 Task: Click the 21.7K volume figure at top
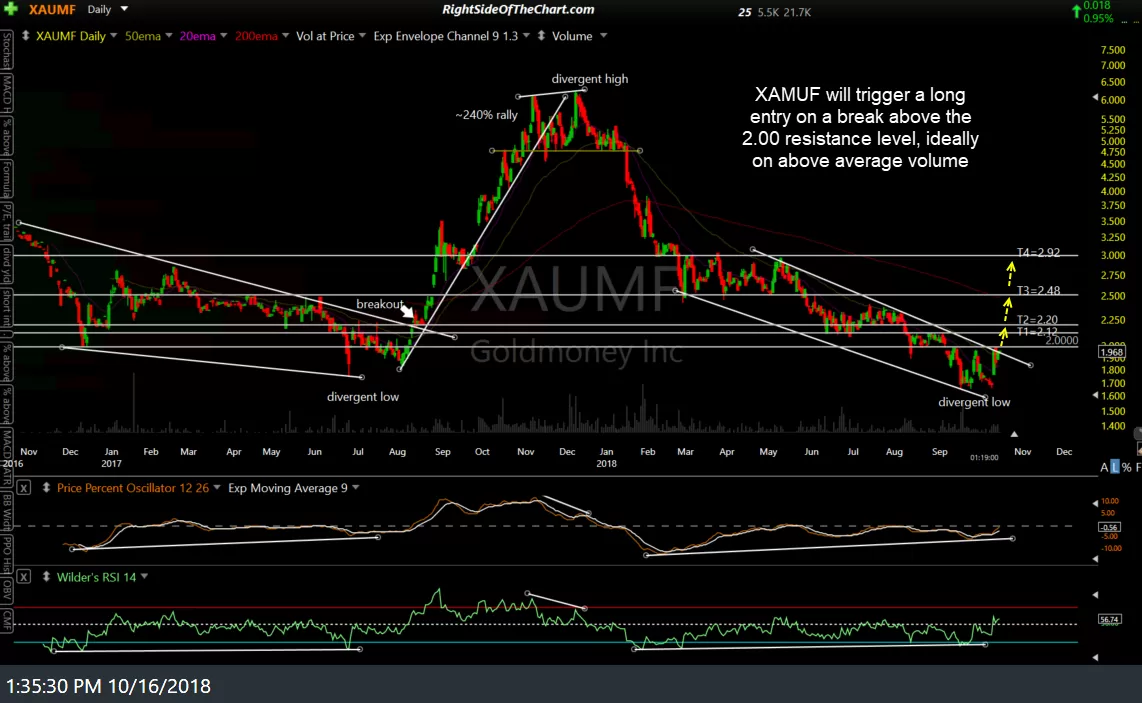pyautogui.click(x=798, y=12)
